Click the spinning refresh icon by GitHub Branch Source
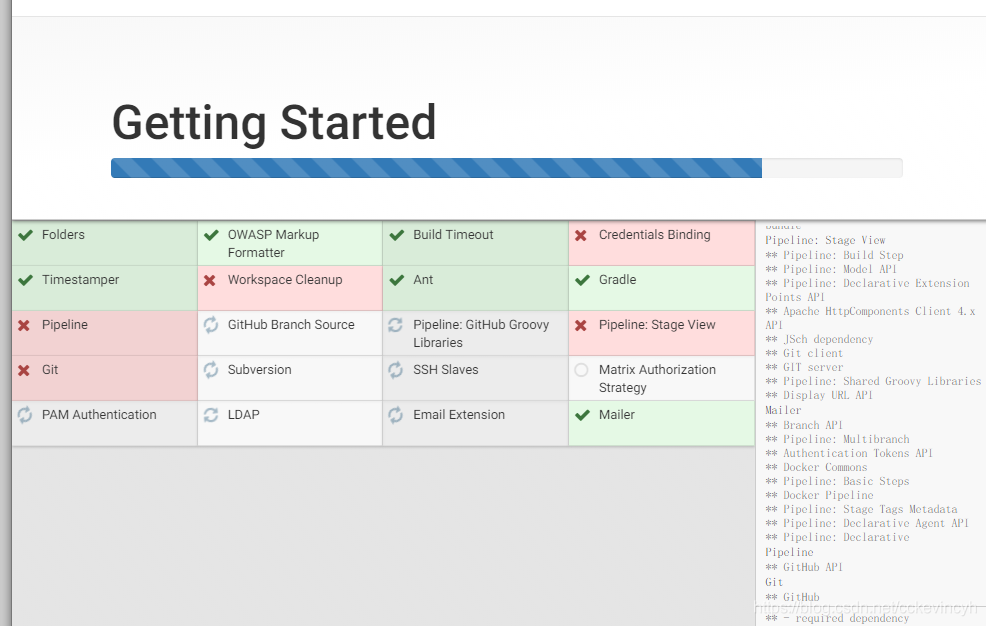The width and height of the screenshot is (986, 626). click(211, 325)
